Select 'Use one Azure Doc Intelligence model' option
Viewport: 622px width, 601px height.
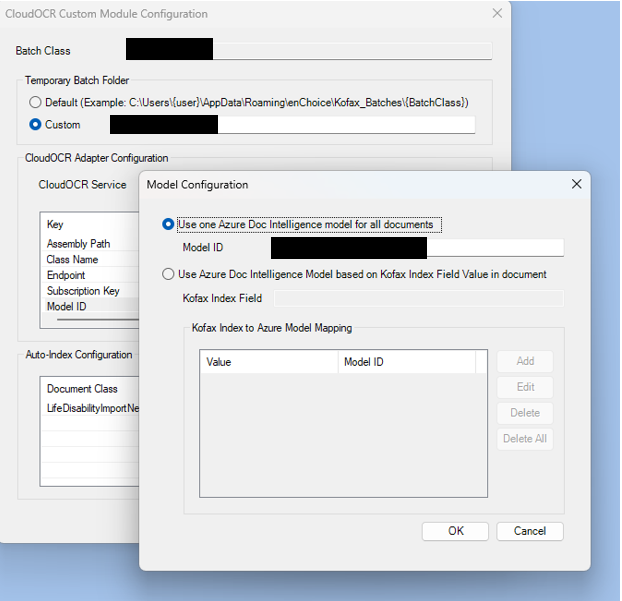[x=168, y=225]
